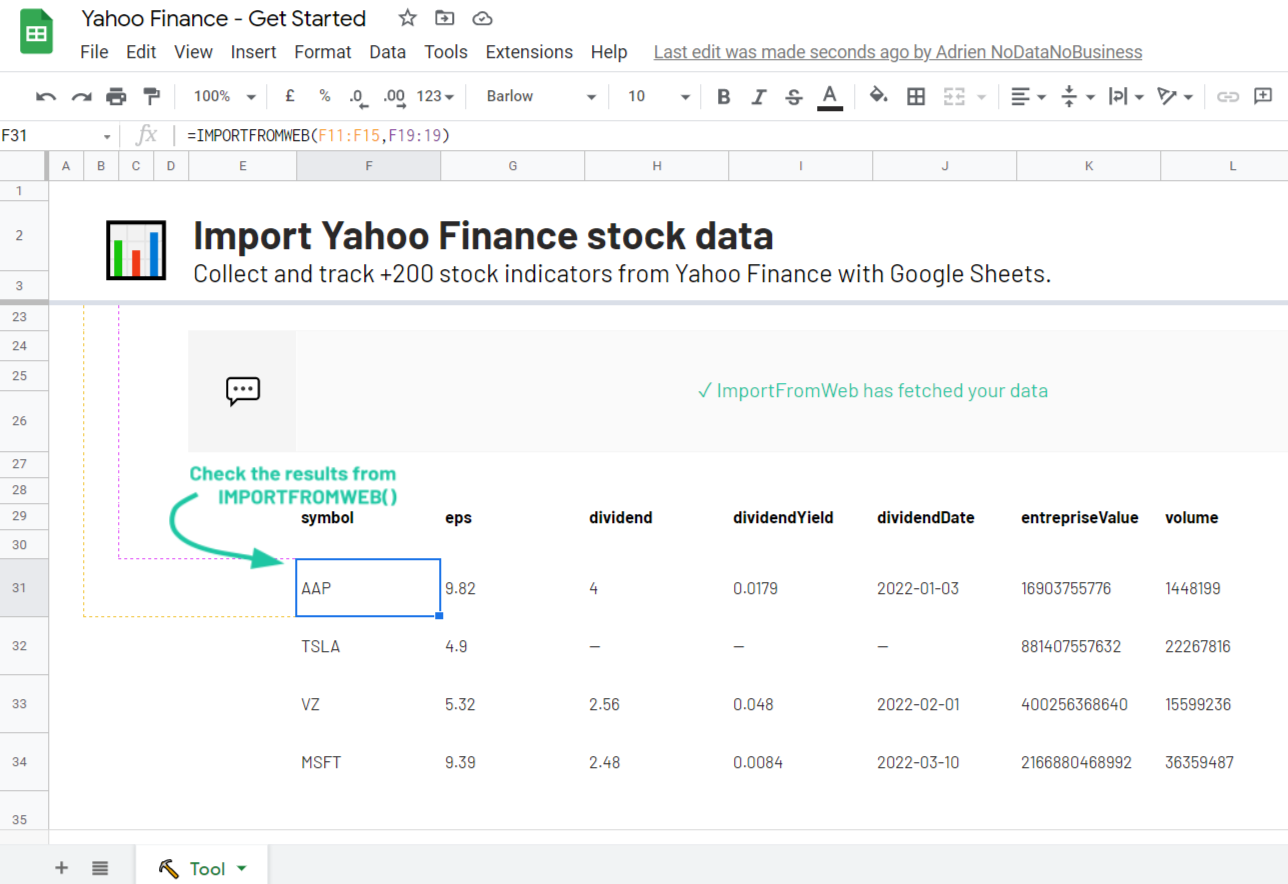The image size is (1288, 884).
Task: Click the document title Yahoo Finance - Get Started
Action: (223, 18)
